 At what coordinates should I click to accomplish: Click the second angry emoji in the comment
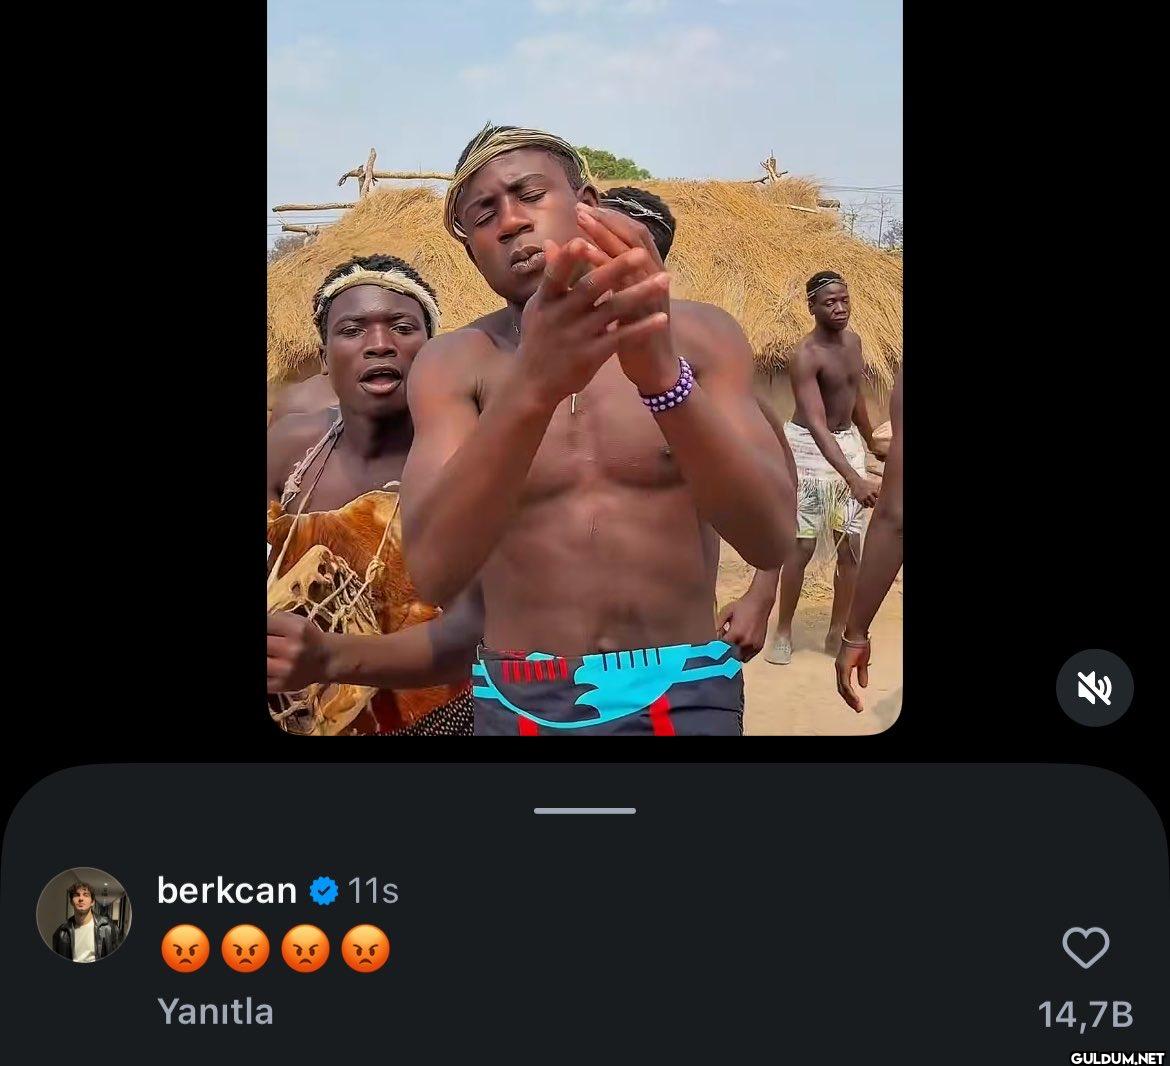[245, 948]
